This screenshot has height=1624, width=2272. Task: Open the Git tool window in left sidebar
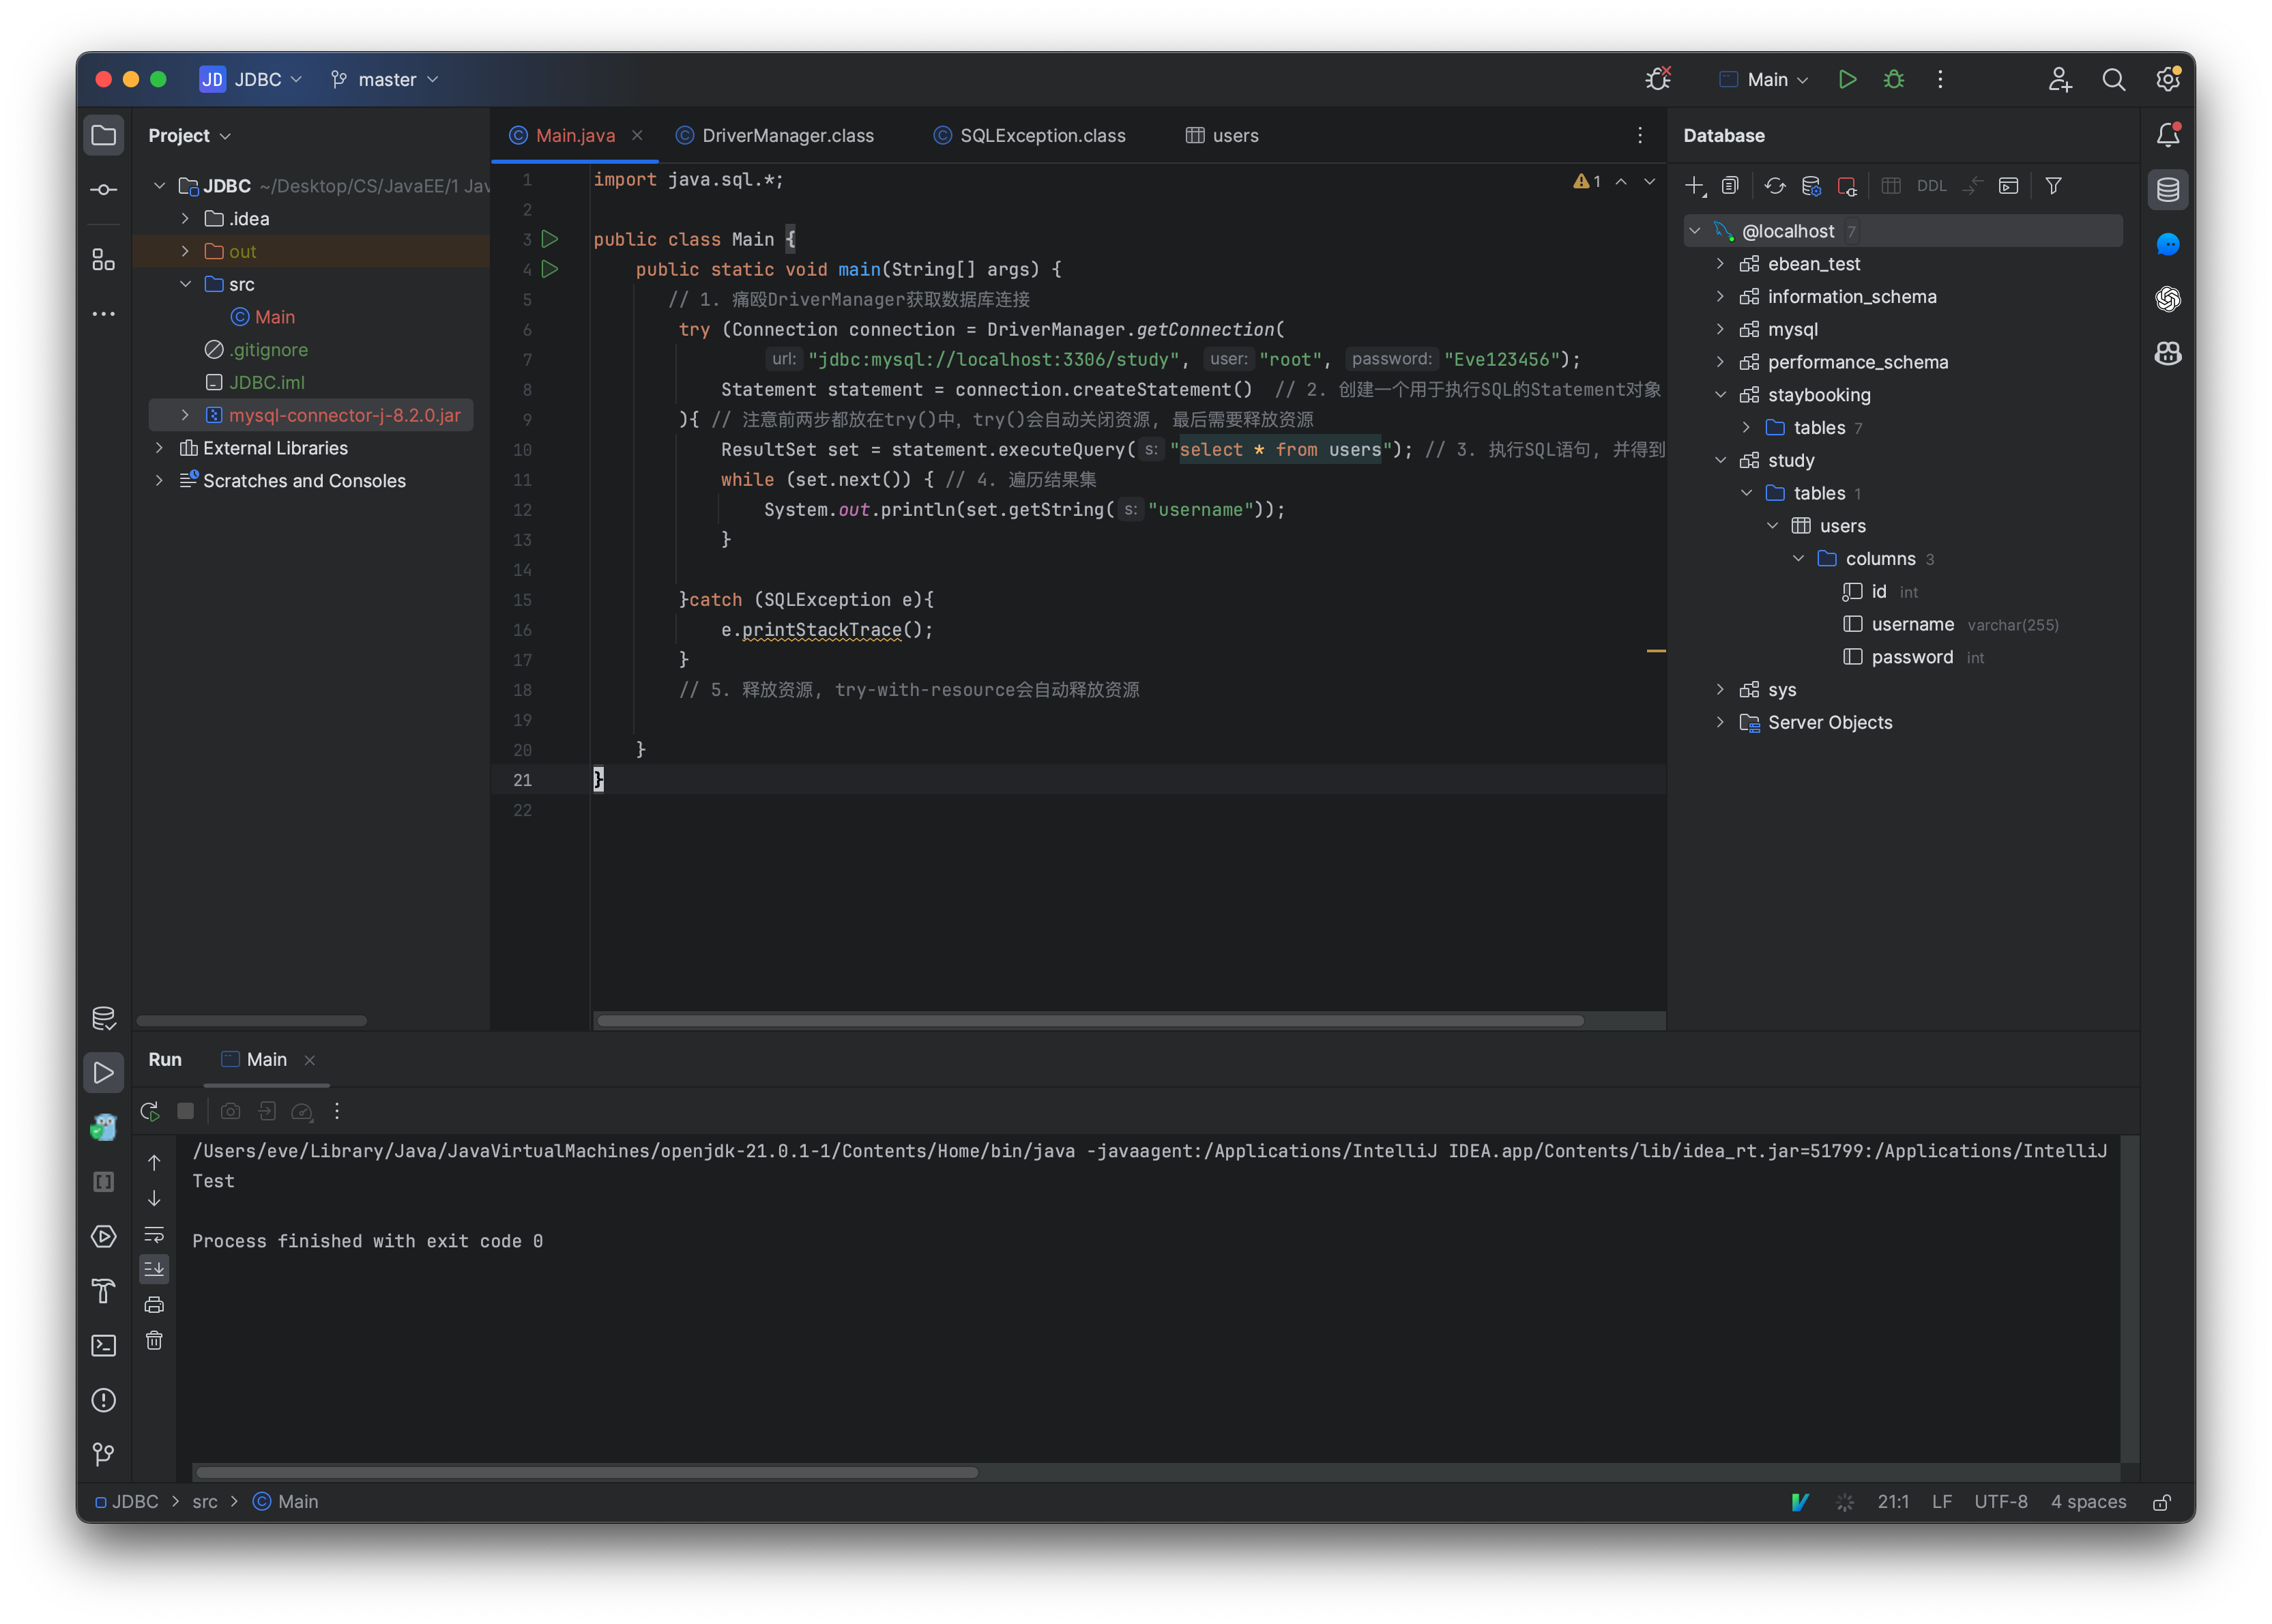click(103, 1454)
